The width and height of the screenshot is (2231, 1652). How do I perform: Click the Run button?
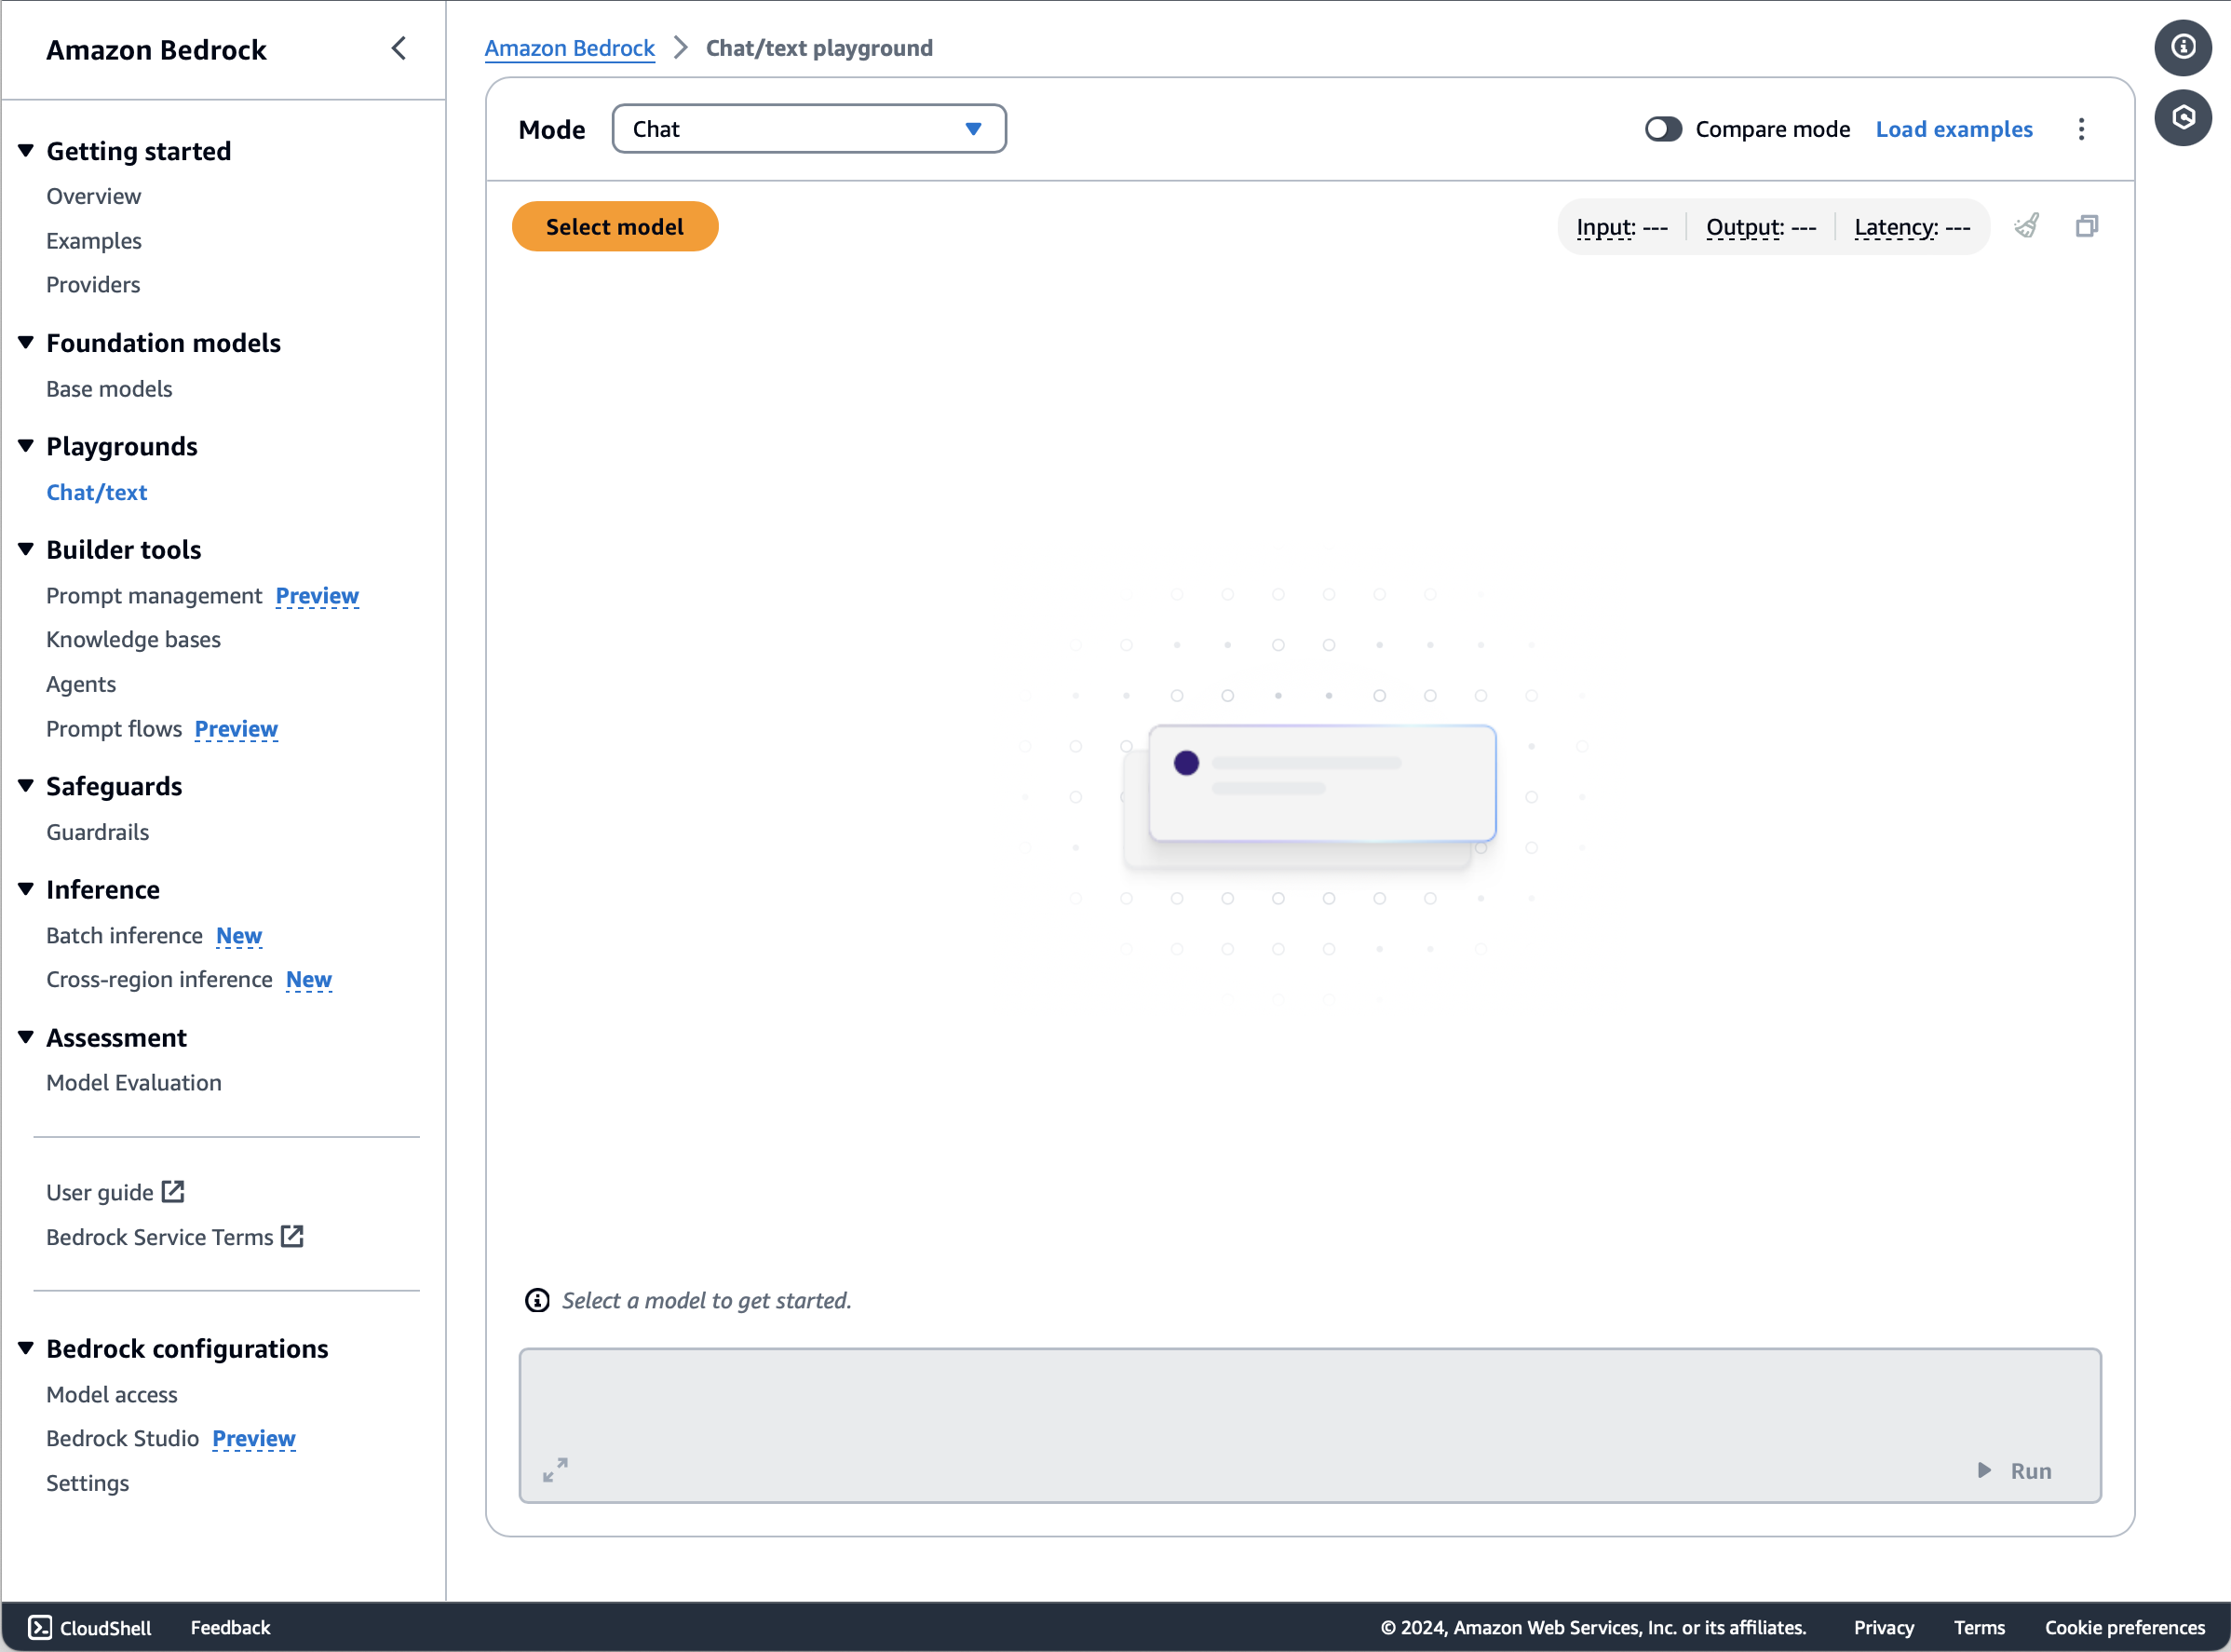pyautogui.click(x=2015, y=1470)
